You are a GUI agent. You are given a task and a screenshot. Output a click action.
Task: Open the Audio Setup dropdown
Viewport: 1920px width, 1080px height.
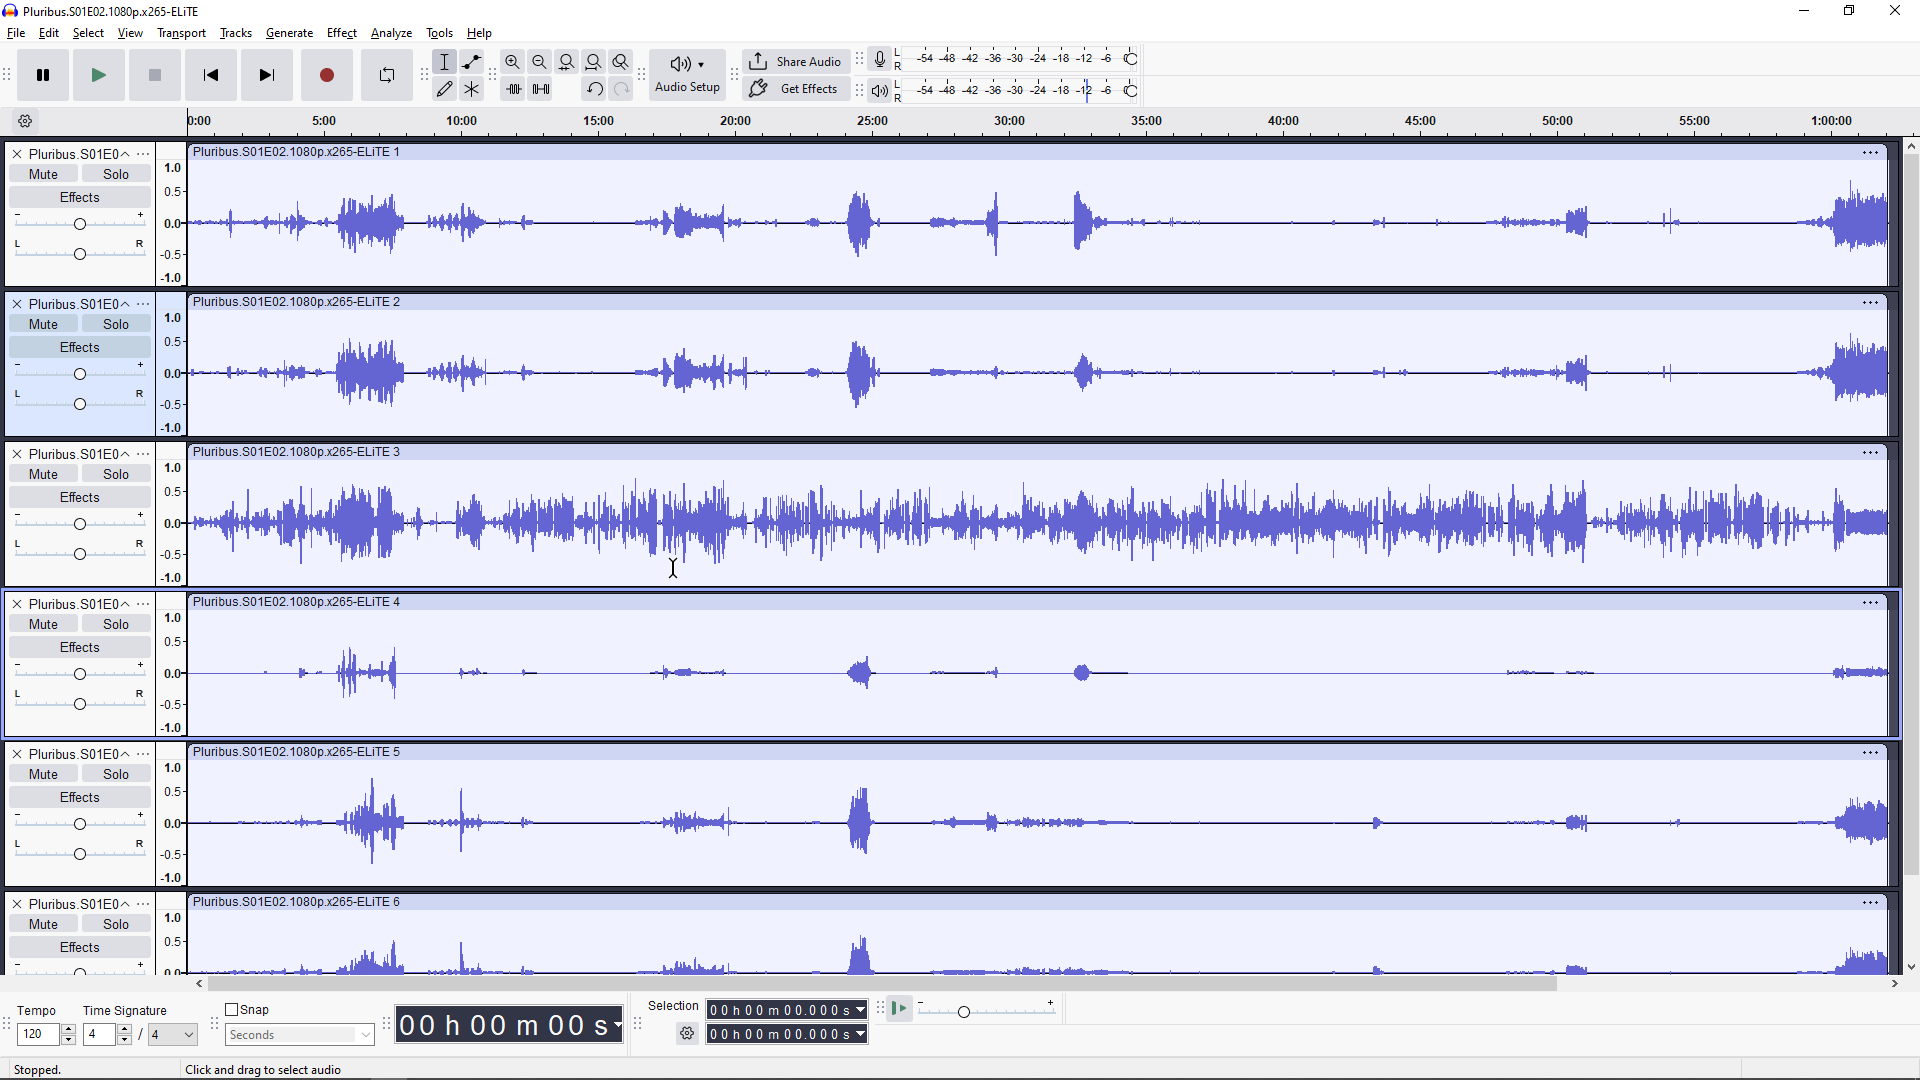687,75
